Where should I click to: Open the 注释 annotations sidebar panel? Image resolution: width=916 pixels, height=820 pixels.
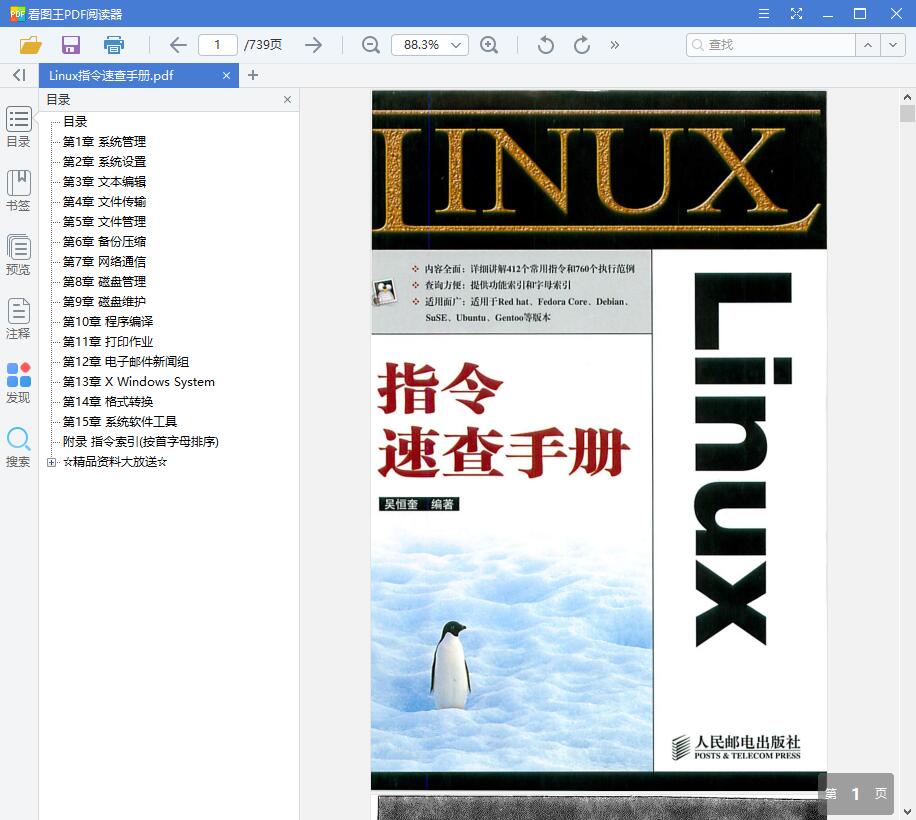click(x=18, y=318)
